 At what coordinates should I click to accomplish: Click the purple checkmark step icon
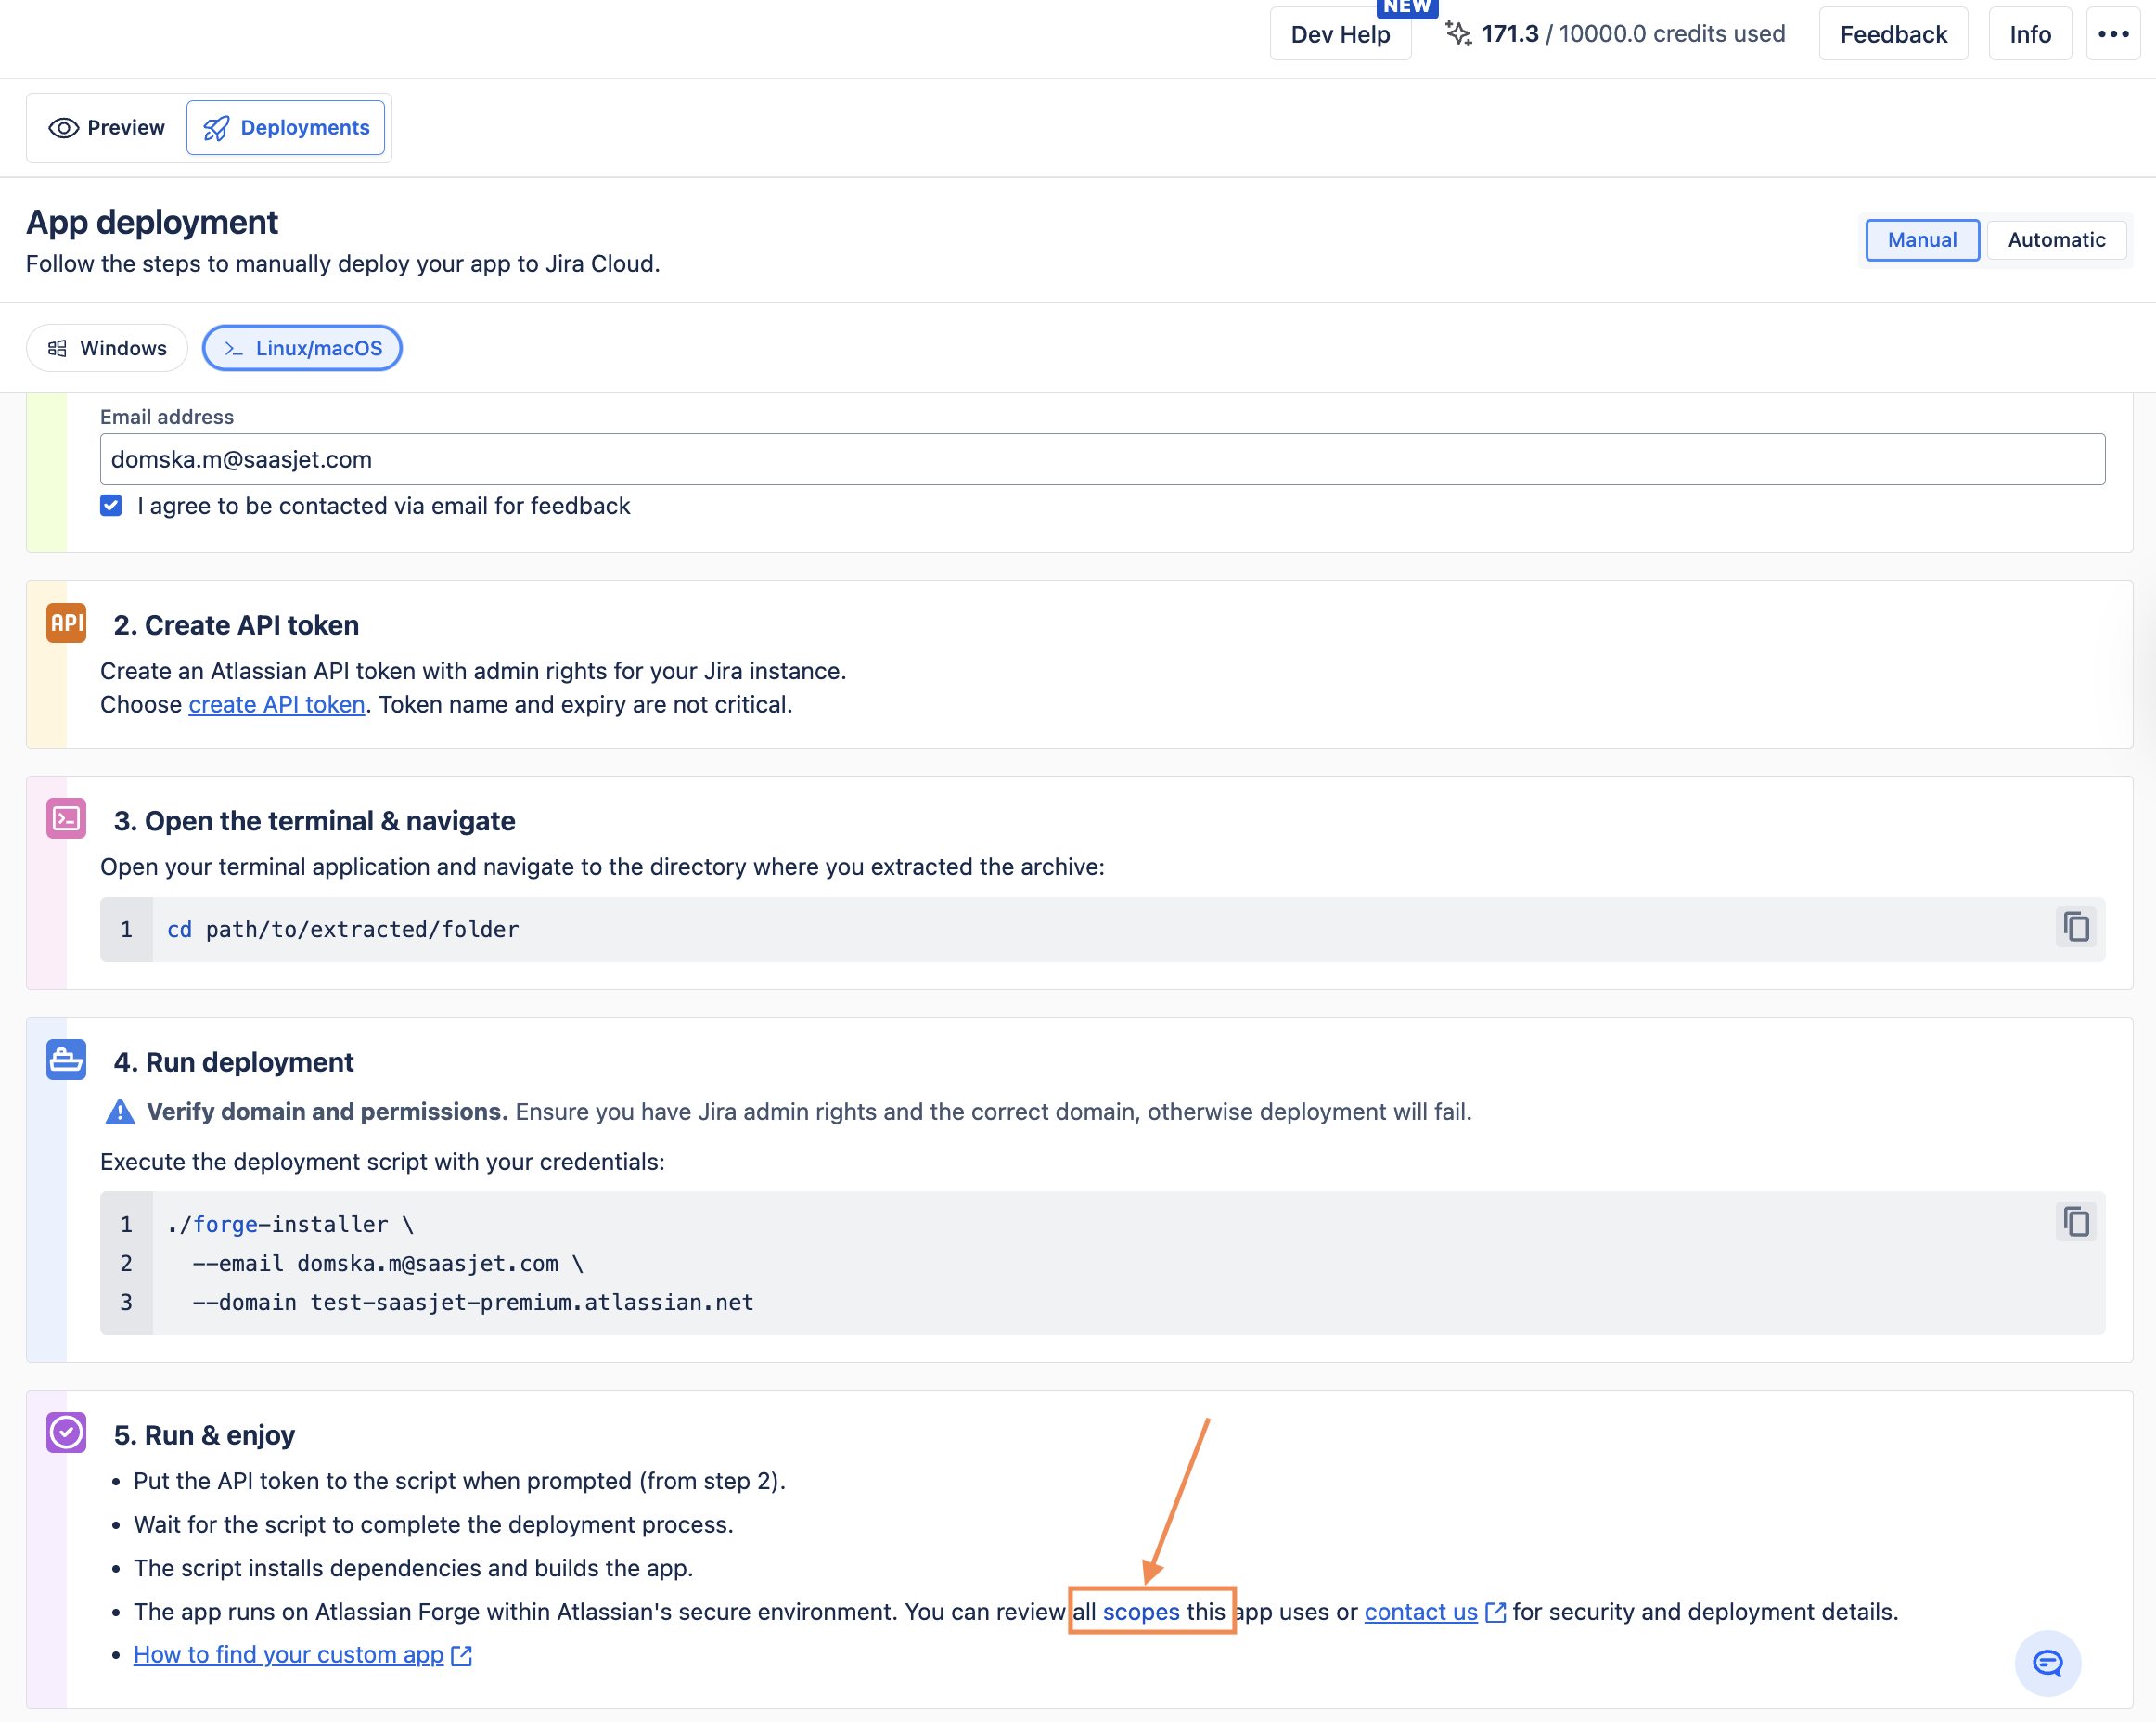66,1433
